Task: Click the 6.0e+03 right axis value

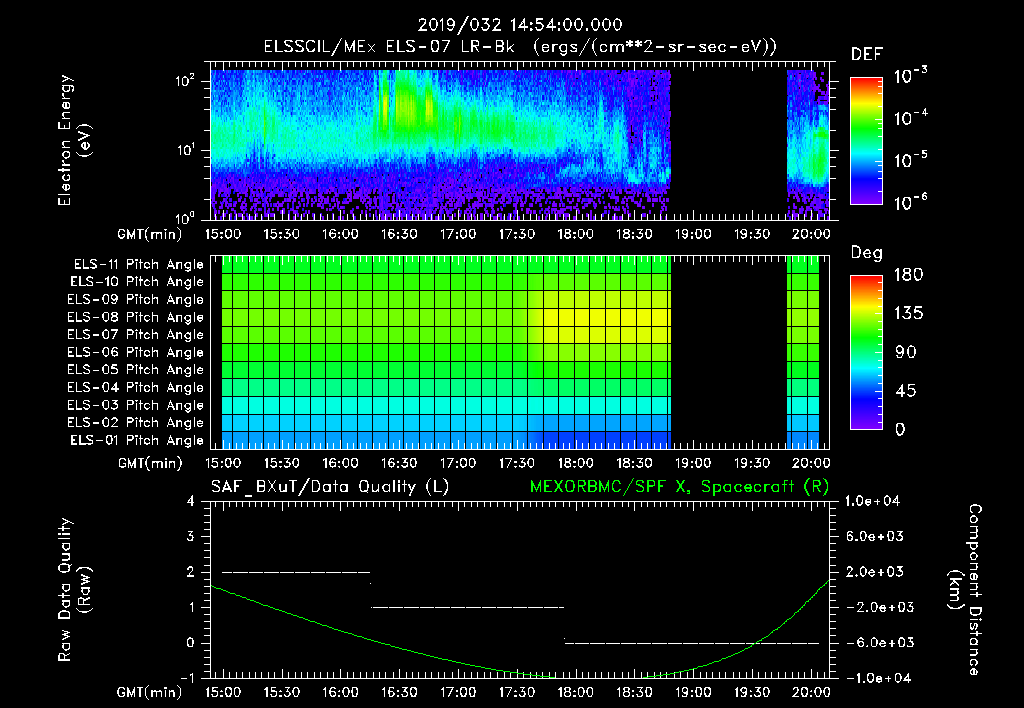Action: pyautogui.click(x=874, y=536)
